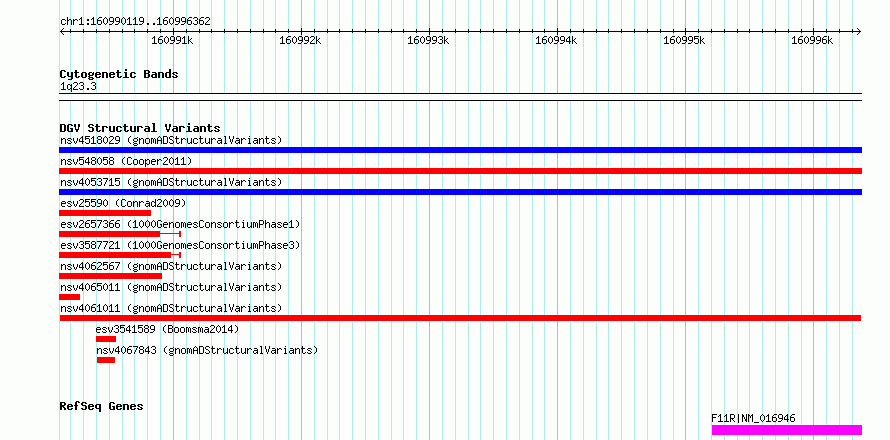The width and height of the screenshot is (890, 440).
Task: Open esv3587721 (1000GenomesConsortiumPhase3) label
Action: click(180, 245)
